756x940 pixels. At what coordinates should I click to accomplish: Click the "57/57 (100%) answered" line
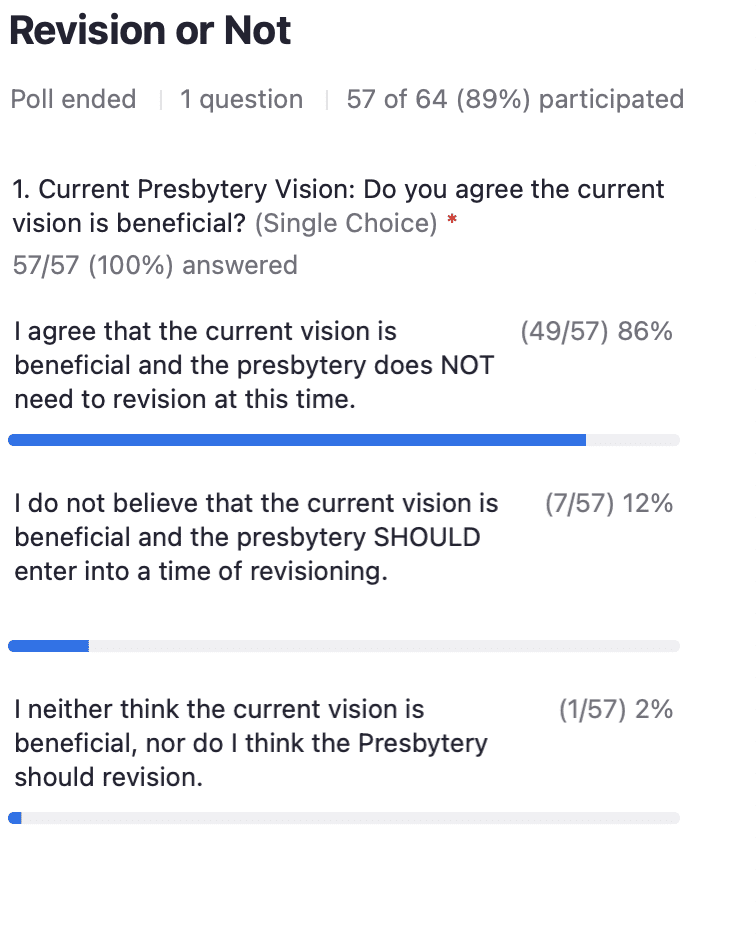pos(155,265)
